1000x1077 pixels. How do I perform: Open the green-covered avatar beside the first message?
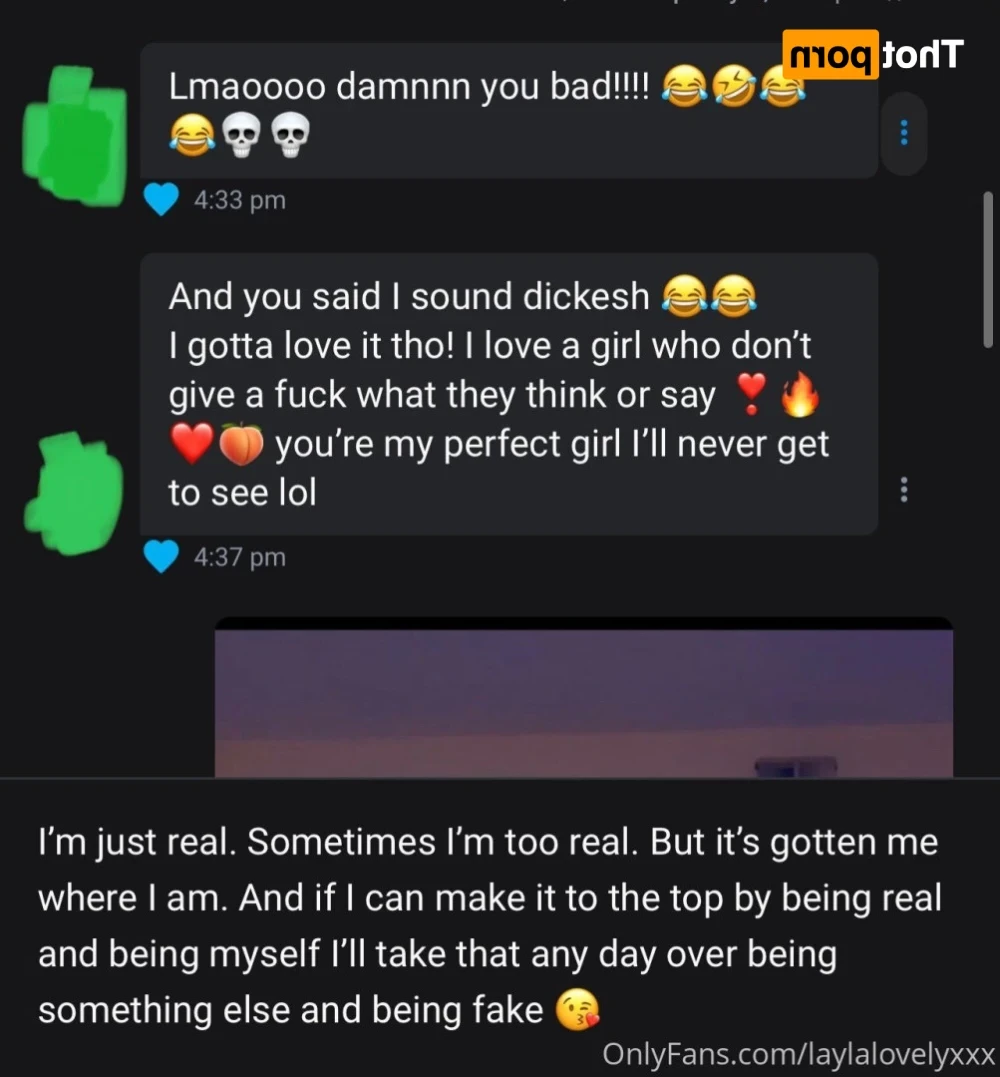tap(74, 135)
